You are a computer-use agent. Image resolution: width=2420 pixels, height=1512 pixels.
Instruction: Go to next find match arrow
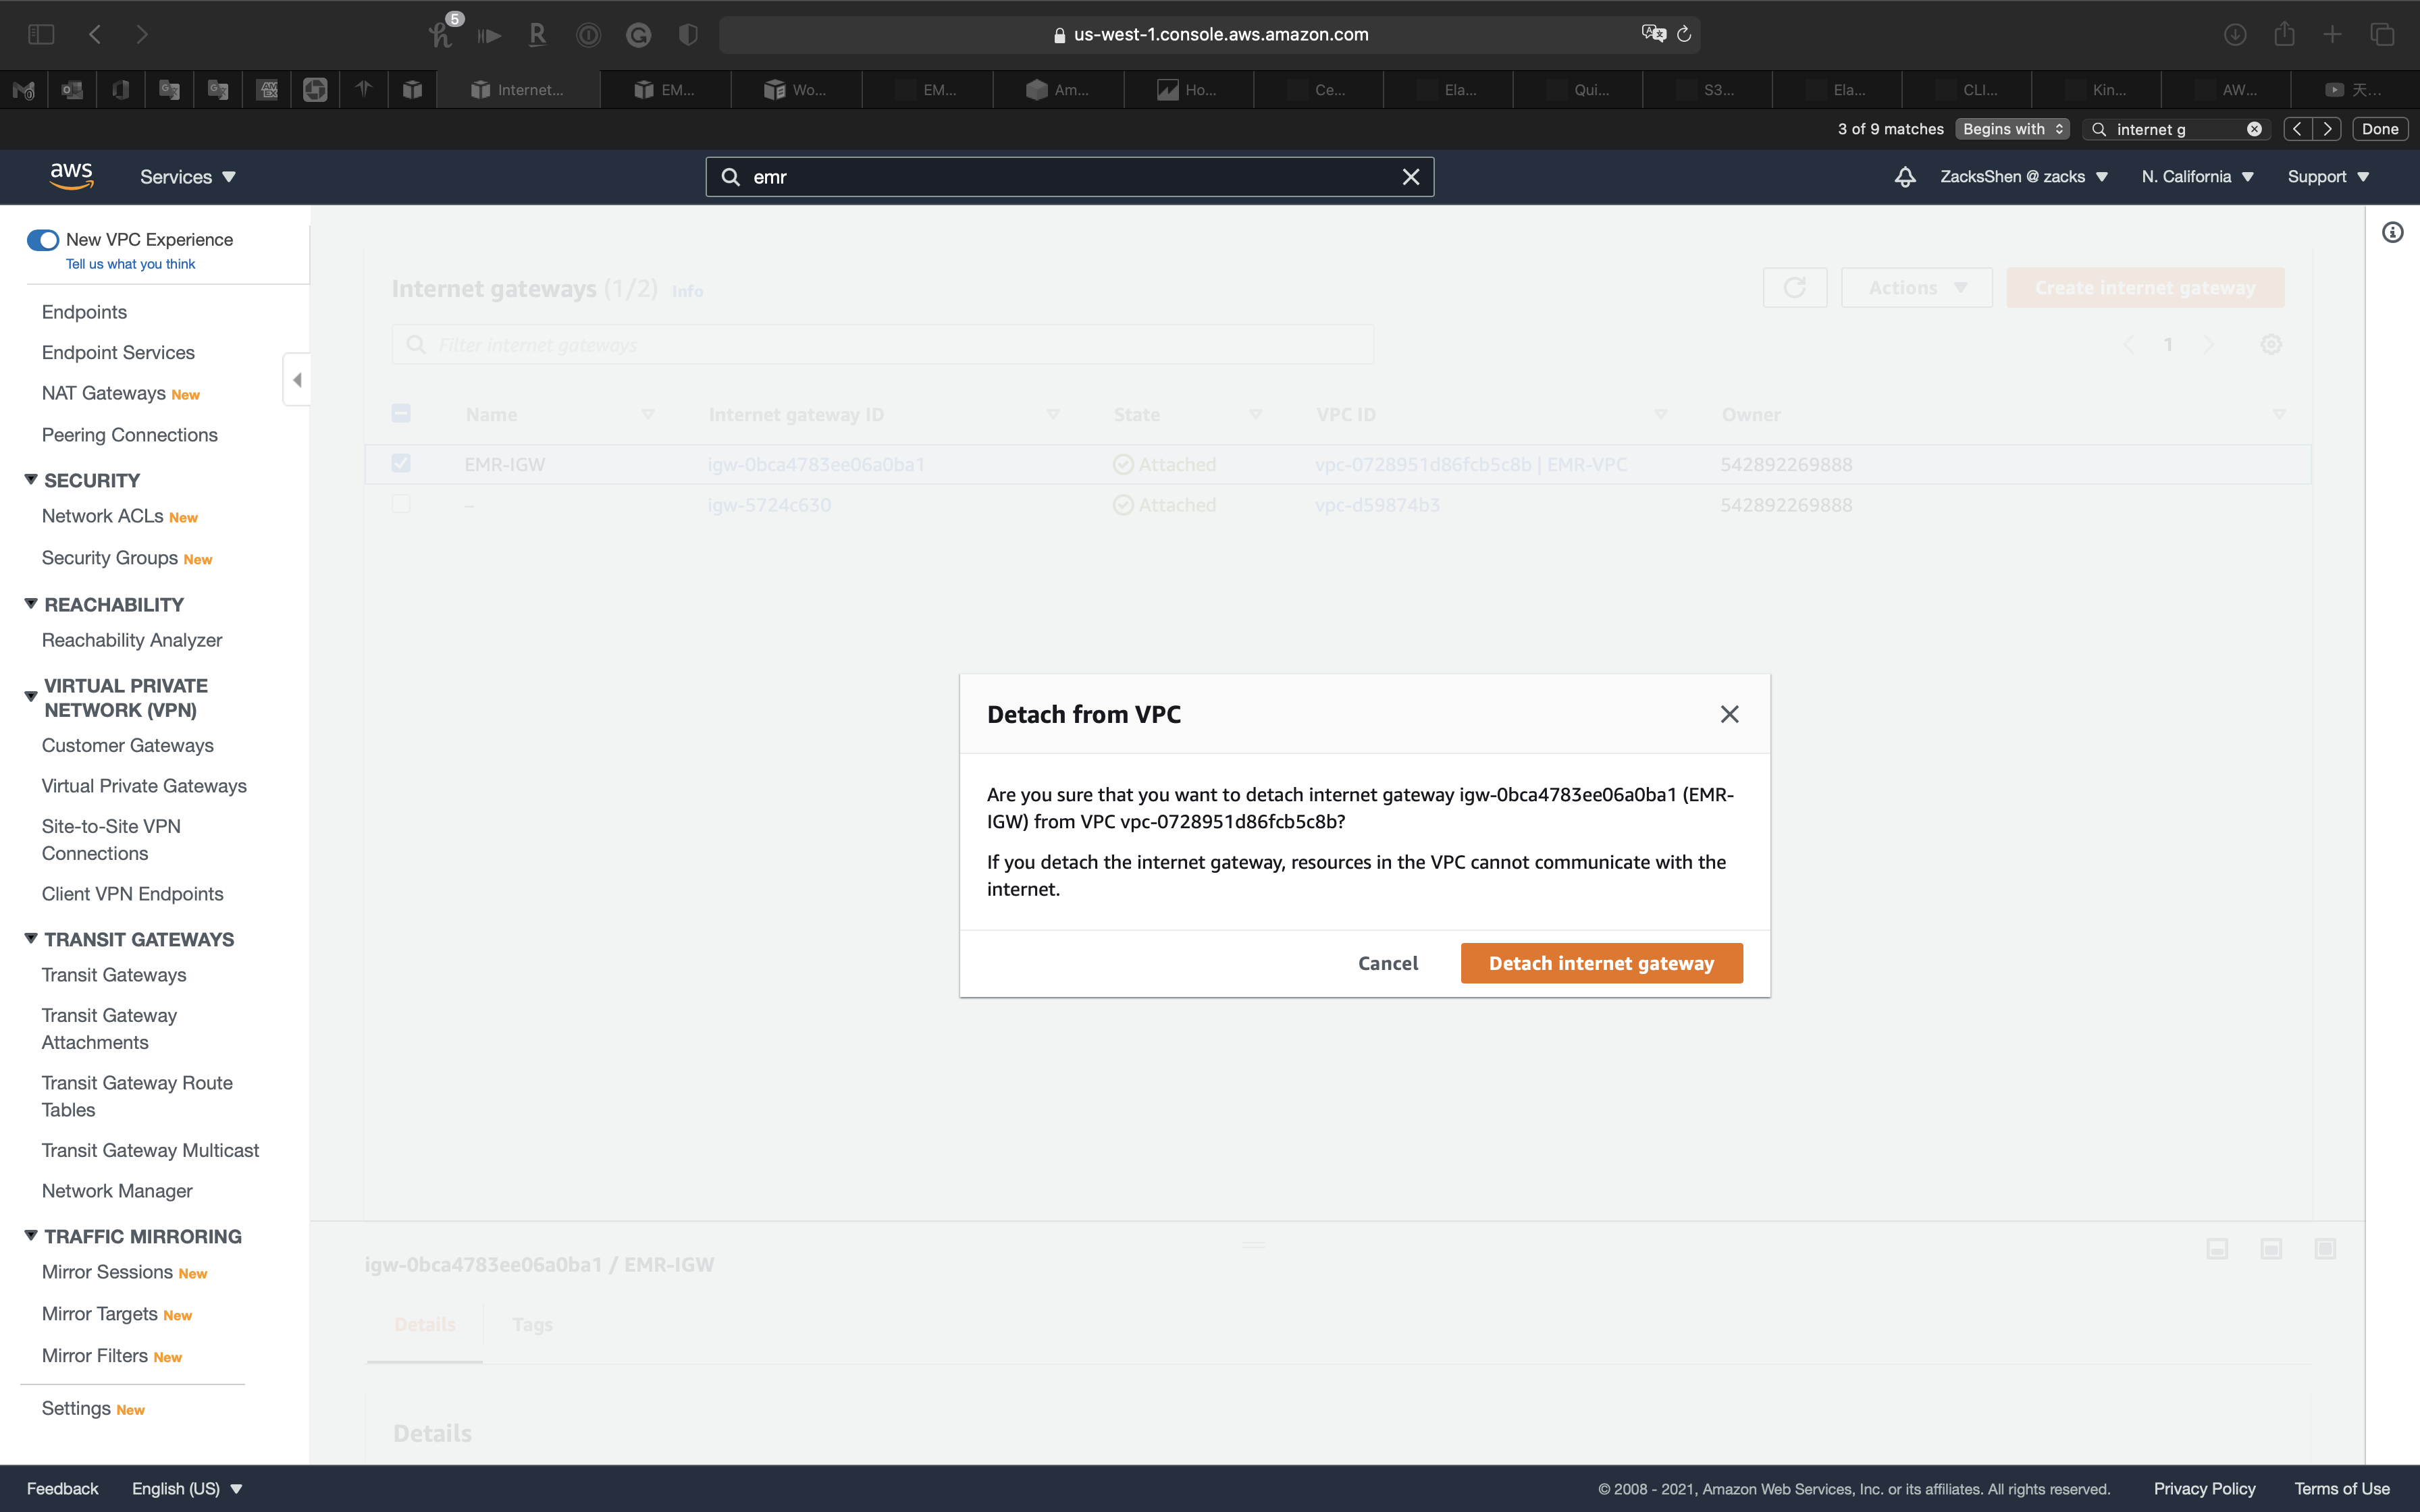(x=2327, y=129)
